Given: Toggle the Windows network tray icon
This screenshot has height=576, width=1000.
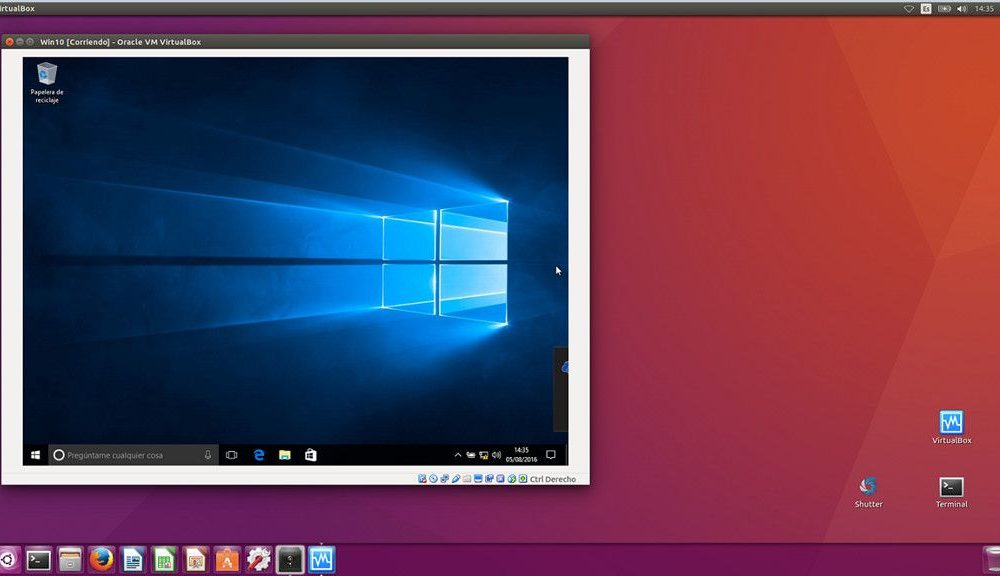Looking at the screenshot, I should coord(483,455).
